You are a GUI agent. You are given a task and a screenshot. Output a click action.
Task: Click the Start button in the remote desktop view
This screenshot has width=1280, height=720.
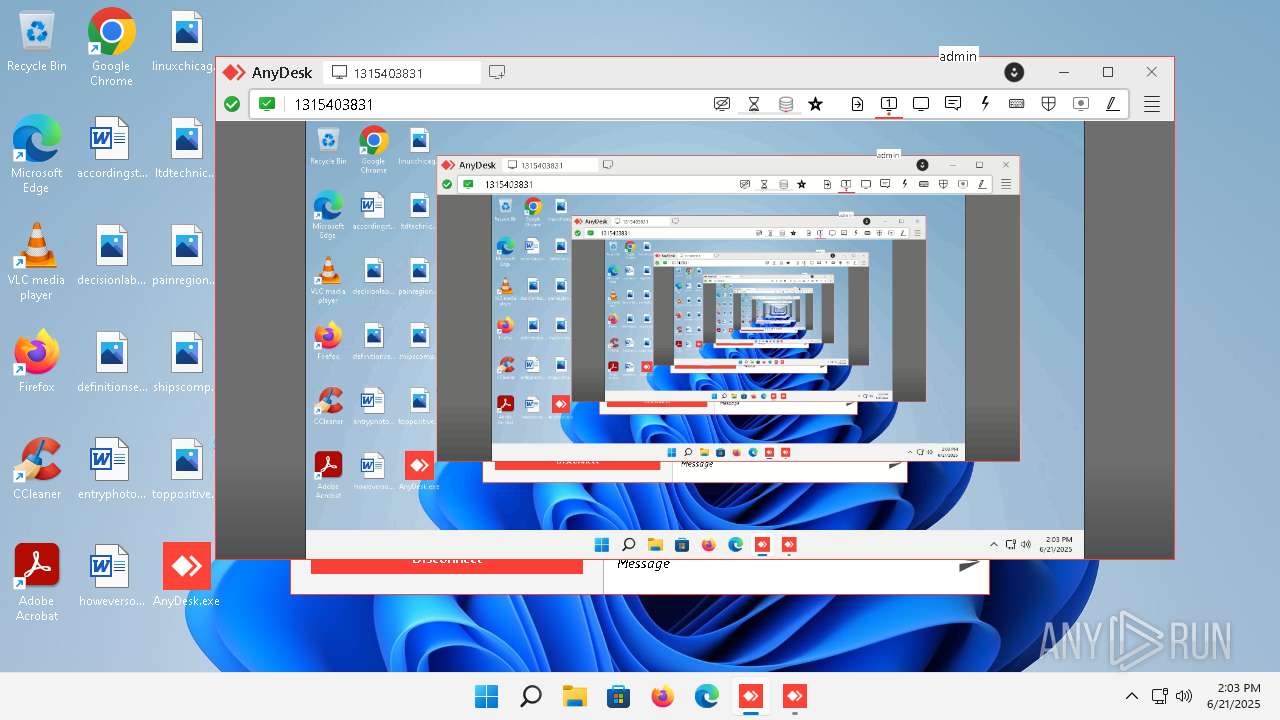(x=601, y=545)
